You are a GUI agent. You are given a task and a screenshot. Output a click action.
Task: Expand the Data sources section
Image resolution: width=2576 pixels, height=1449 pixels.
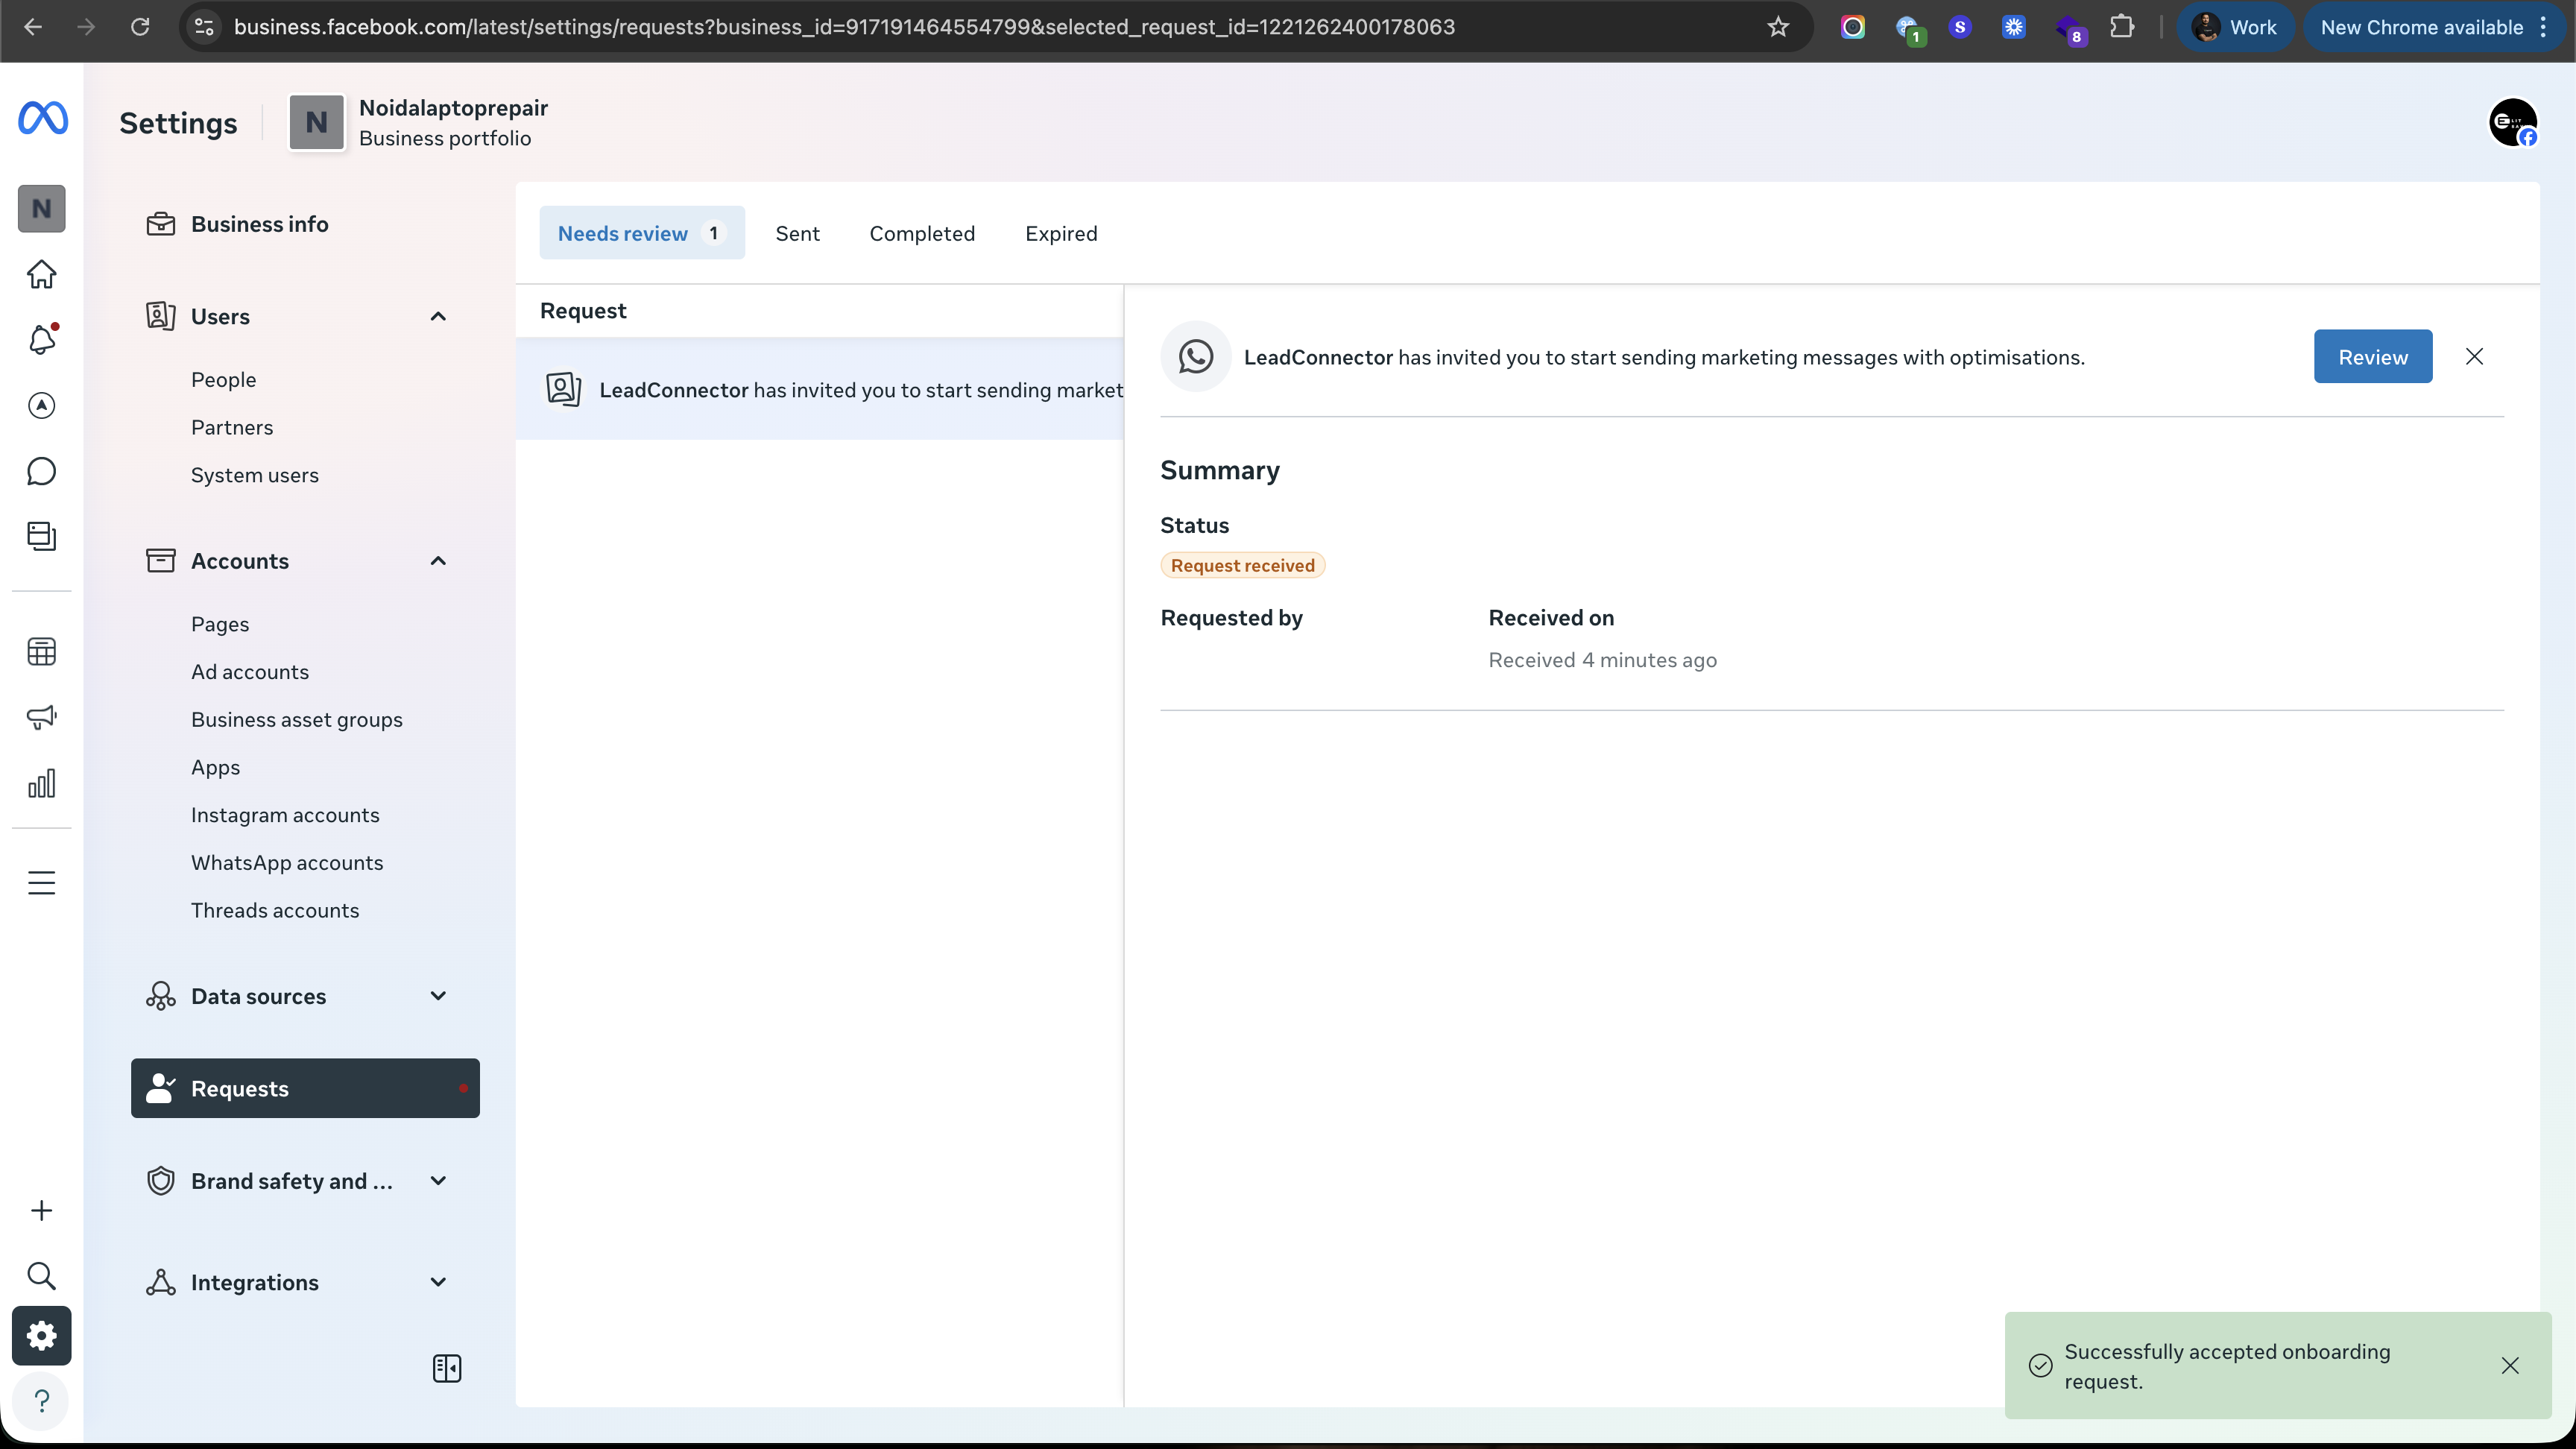tap(438, 996)
